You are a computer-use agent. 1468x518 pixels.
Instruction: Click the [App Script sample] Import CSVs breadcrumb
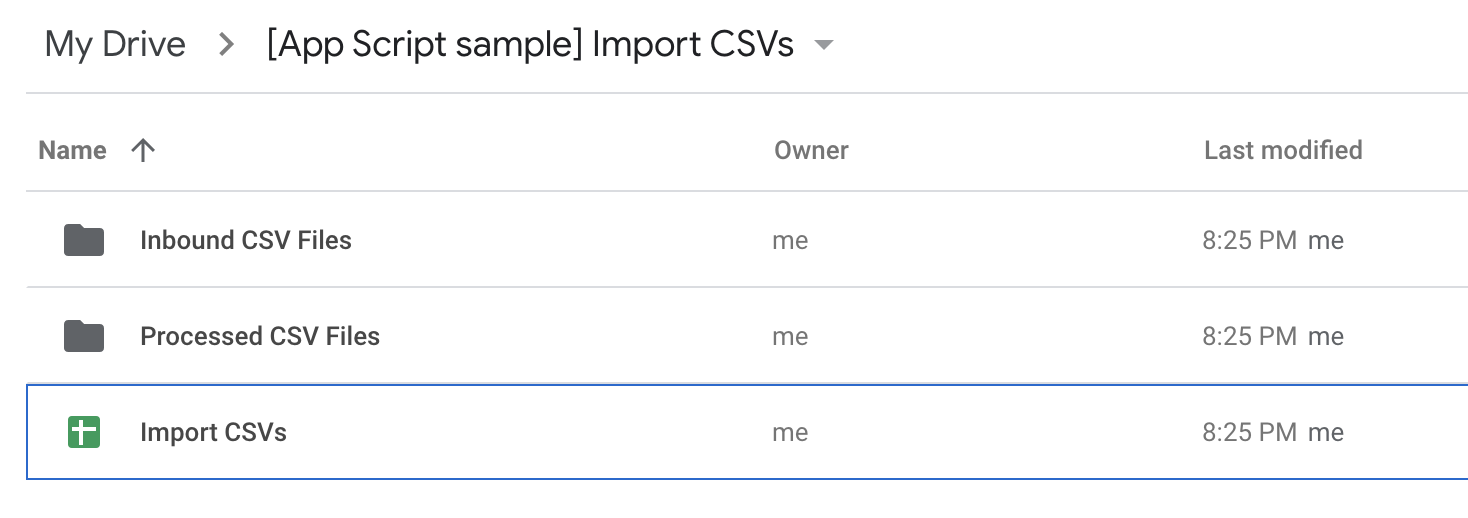point(530,45)
